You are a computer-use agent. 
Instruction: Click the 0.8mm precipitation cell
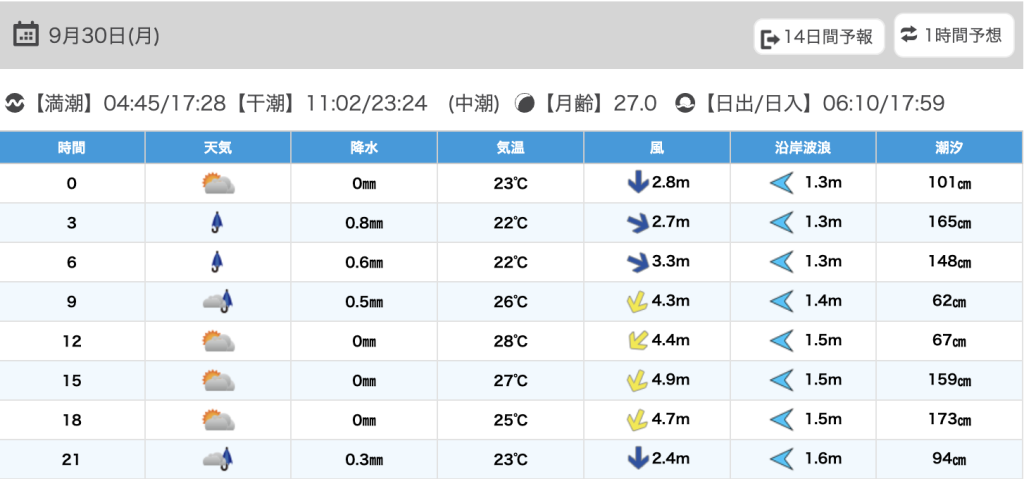pyautogui.click(x=364, y=223)
